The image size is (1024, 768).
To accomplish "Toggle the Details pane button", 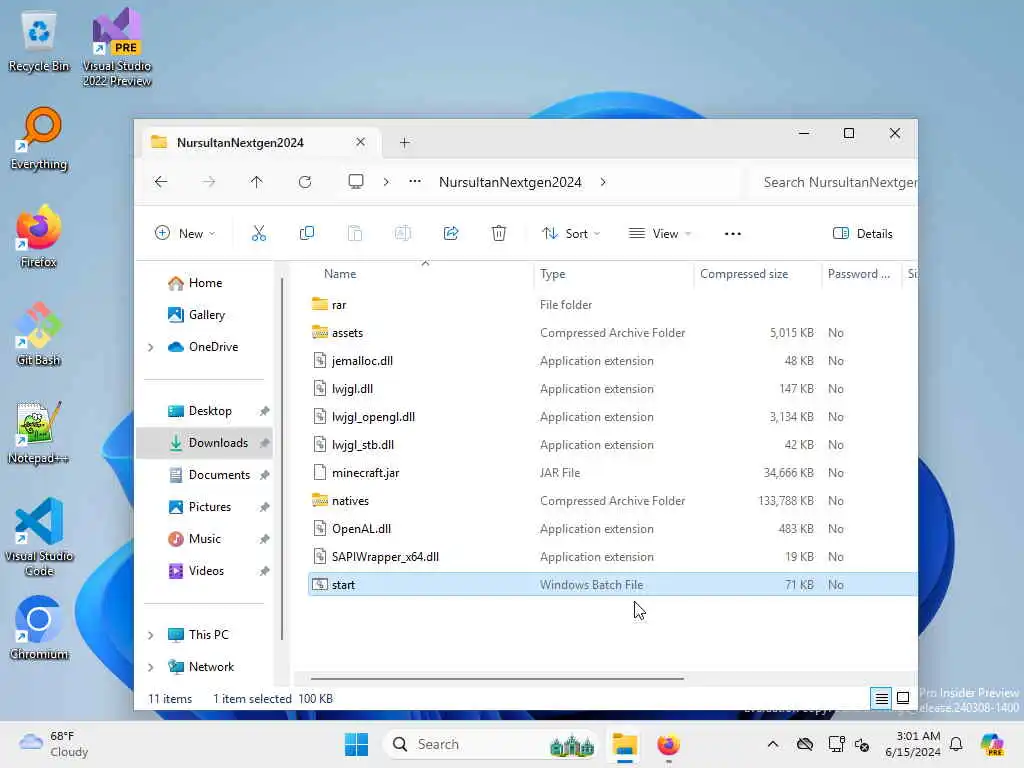I will 863,234.
